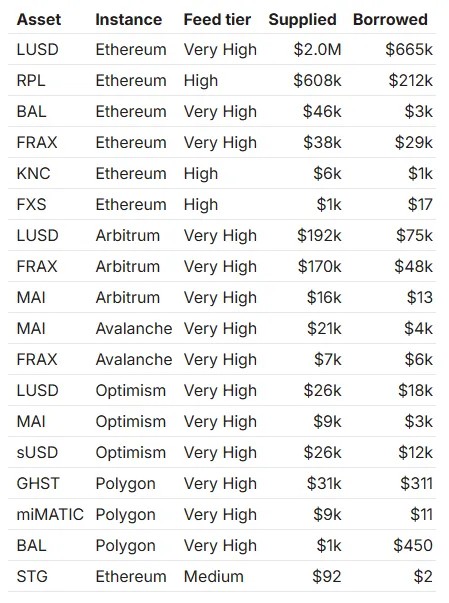The width and height of the screenshot is (449, 603).
Task: Select the Feed tier column header
Action: pos(217,20)
